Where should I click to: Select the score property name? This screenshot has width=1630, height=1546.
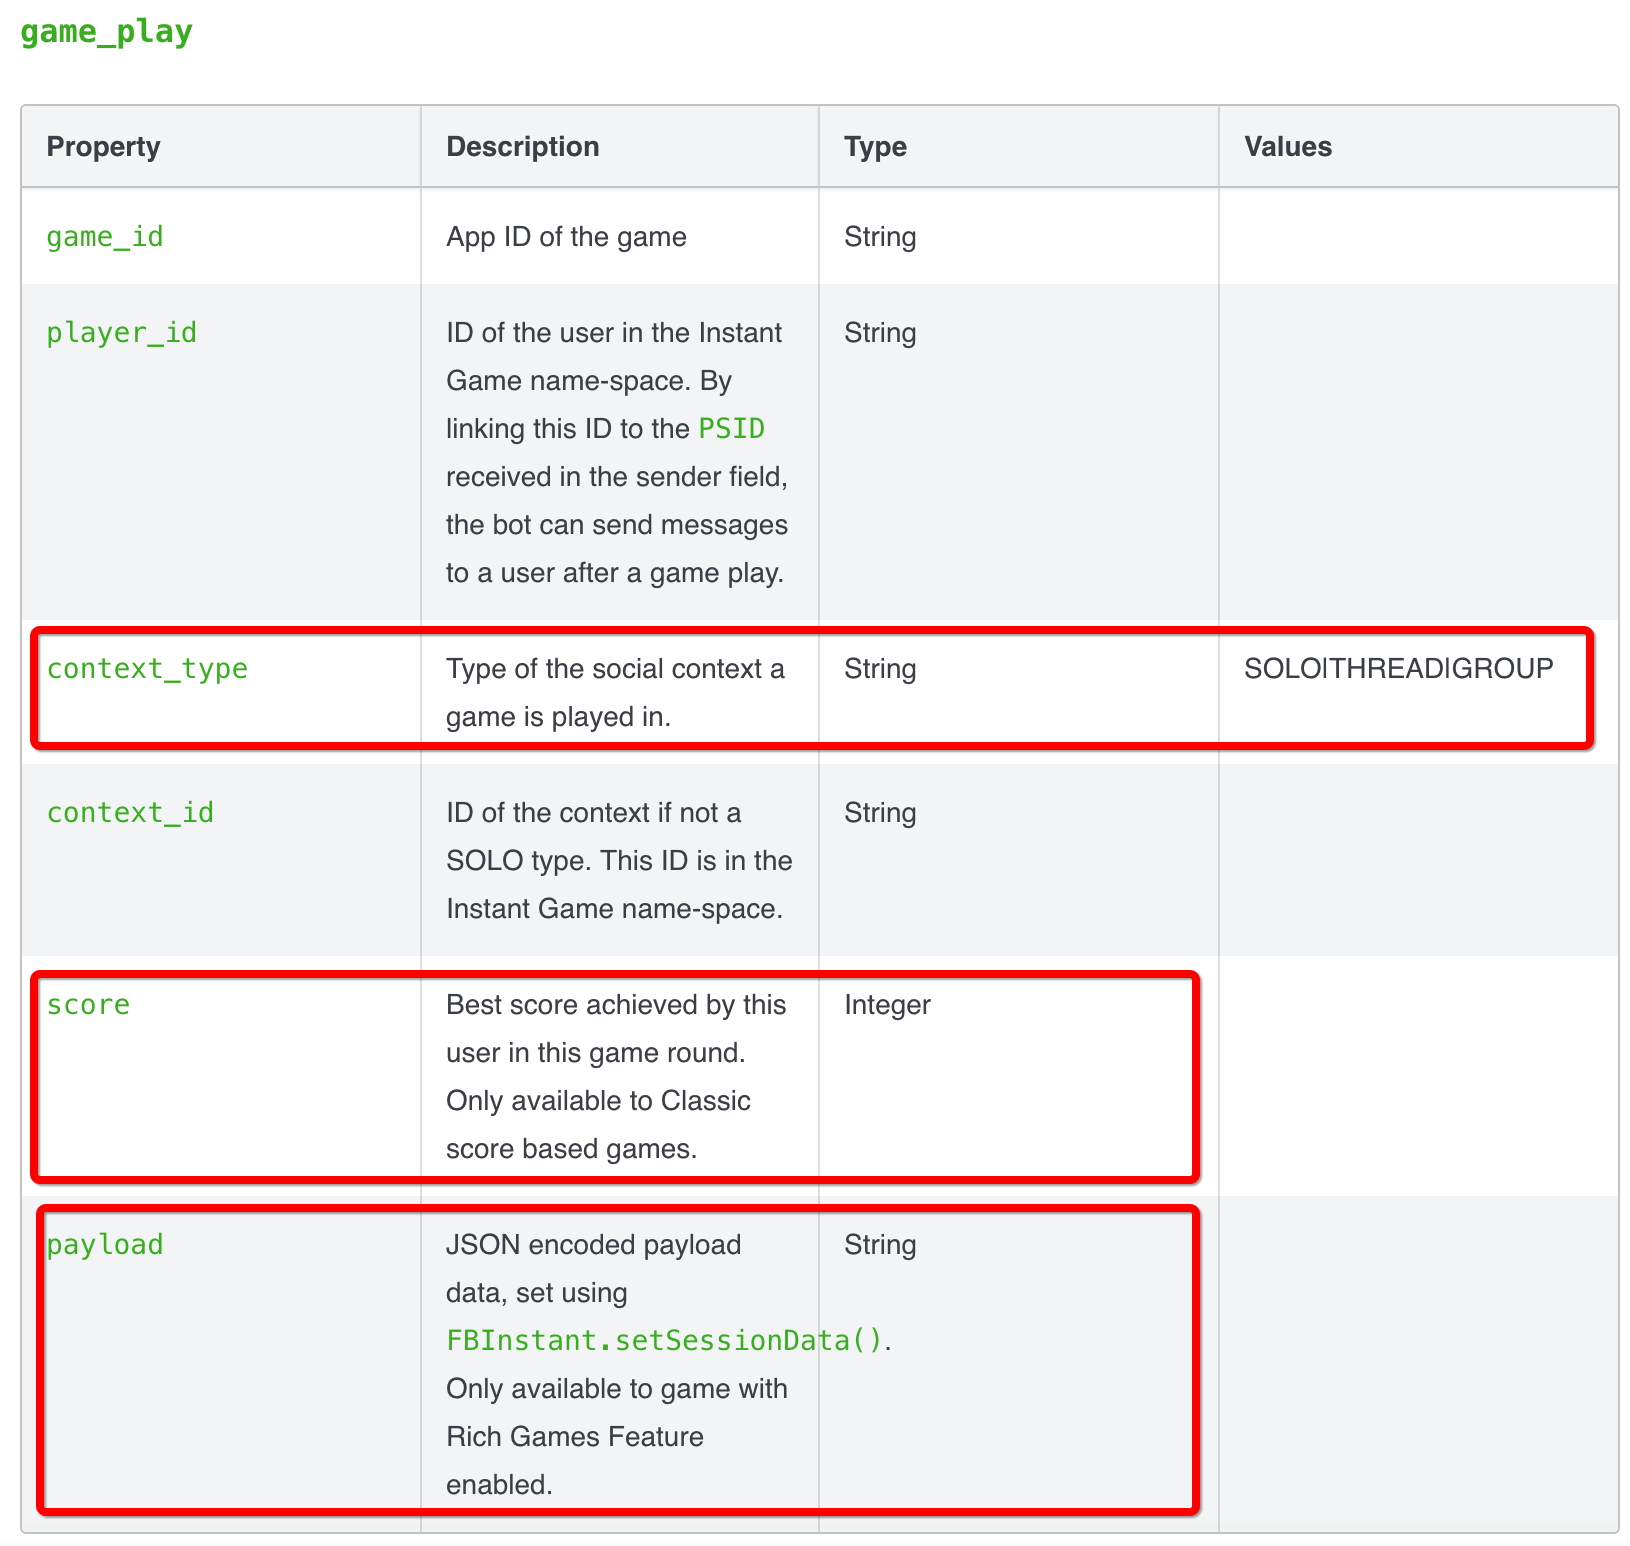pyautogui.click(x=88, y=1005)
